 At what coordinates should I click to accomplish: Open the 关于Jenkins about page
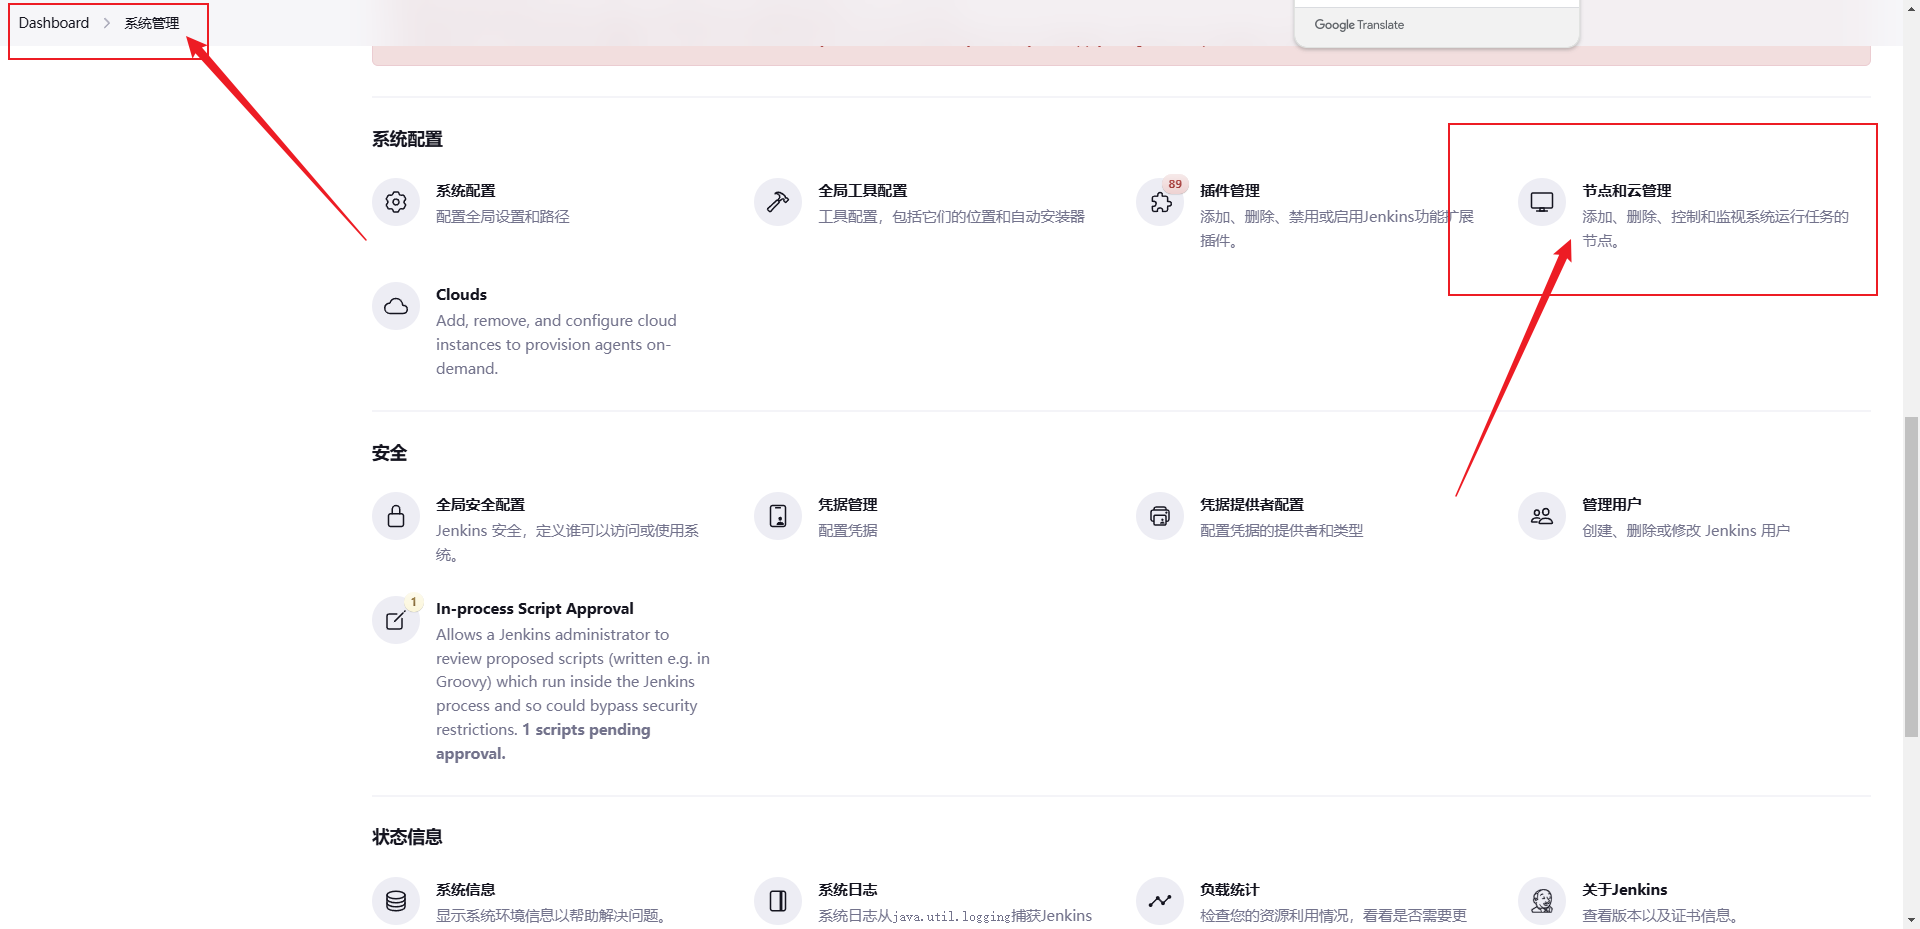tap(1625, 890)
